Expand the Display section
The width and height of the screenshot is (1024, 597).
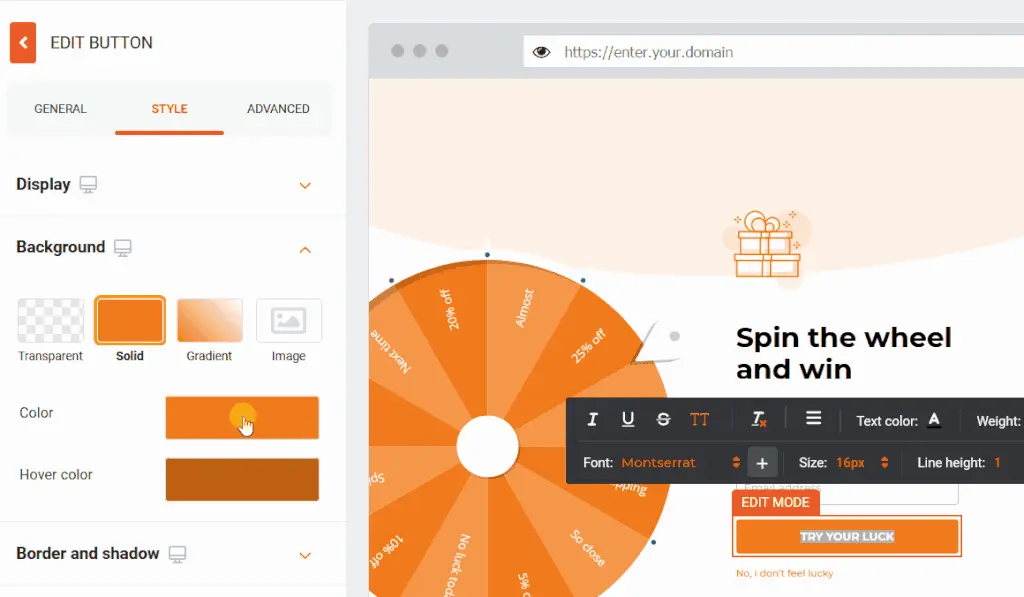coord(305,185)
